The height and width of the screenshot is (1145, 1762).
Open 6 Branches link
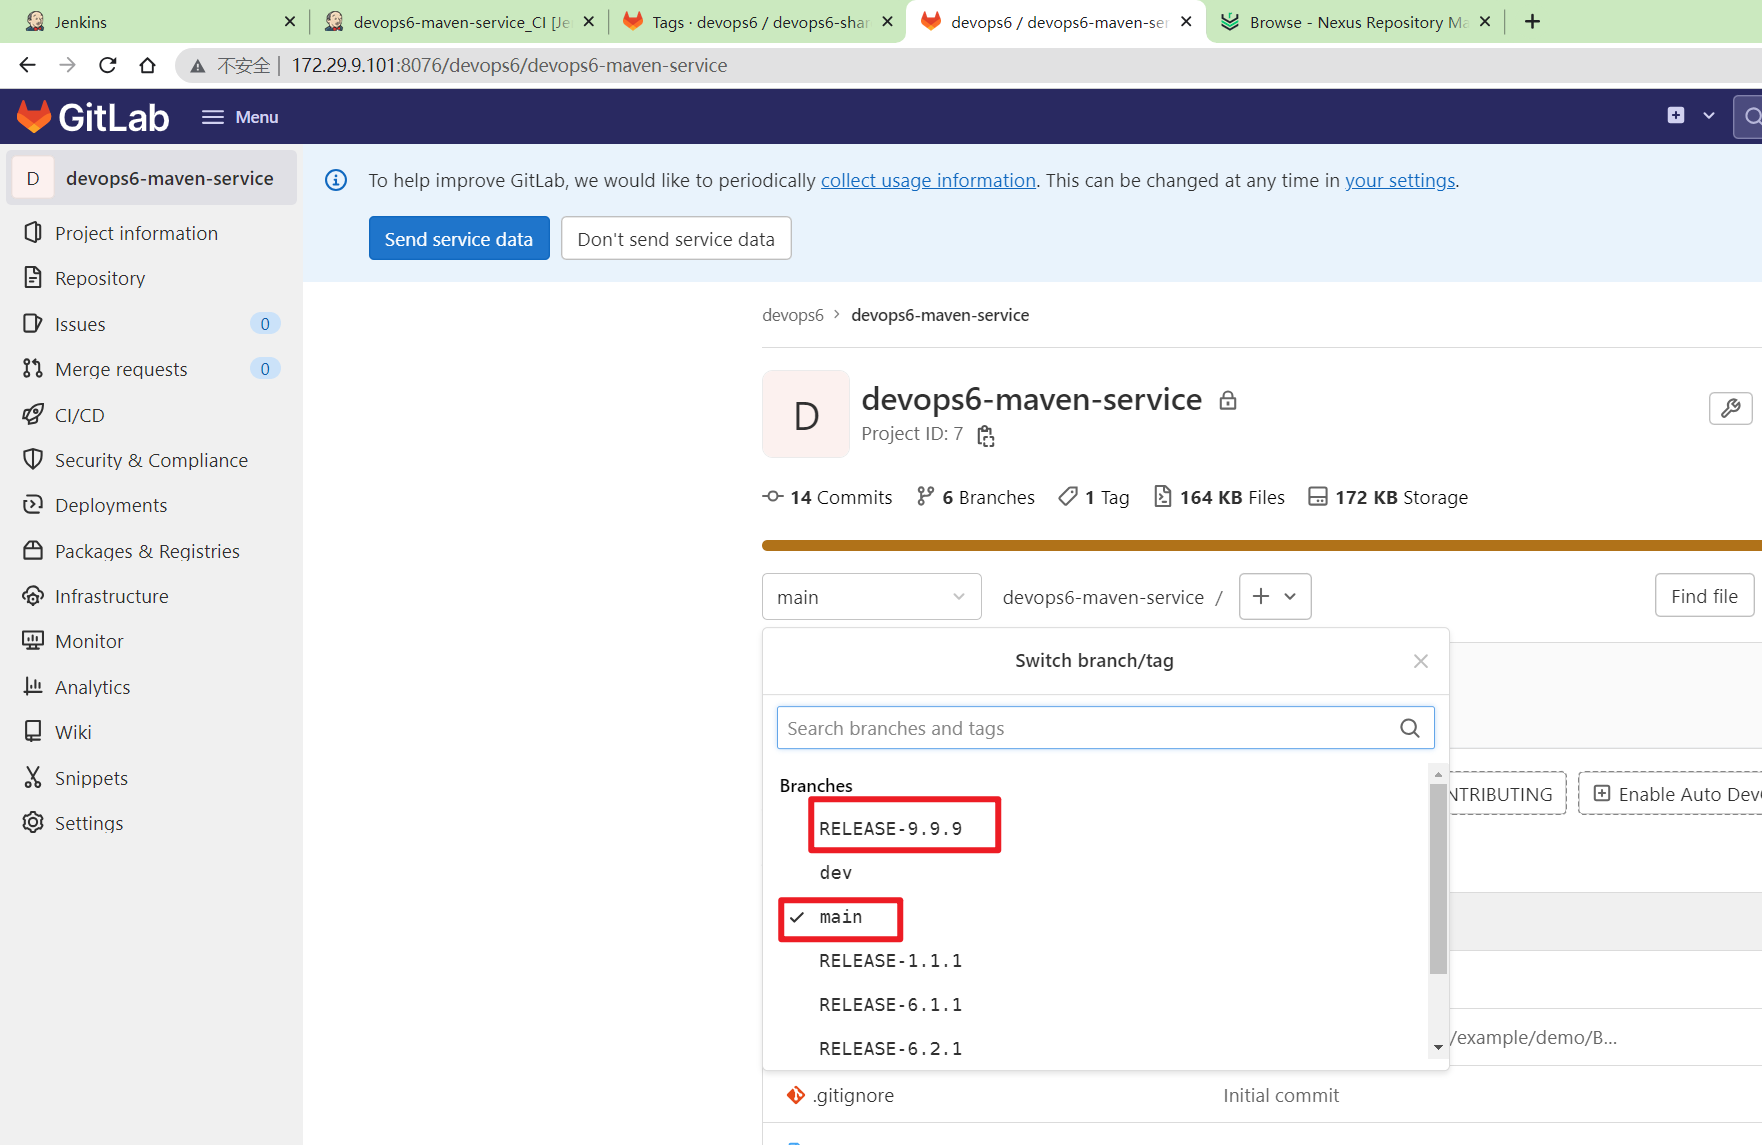[976, 497]
